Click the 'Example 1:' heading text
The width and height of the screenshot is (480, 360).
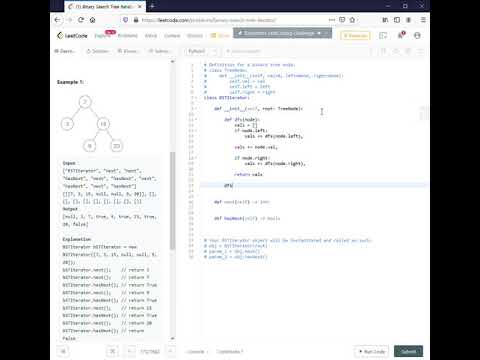(70, 82)
